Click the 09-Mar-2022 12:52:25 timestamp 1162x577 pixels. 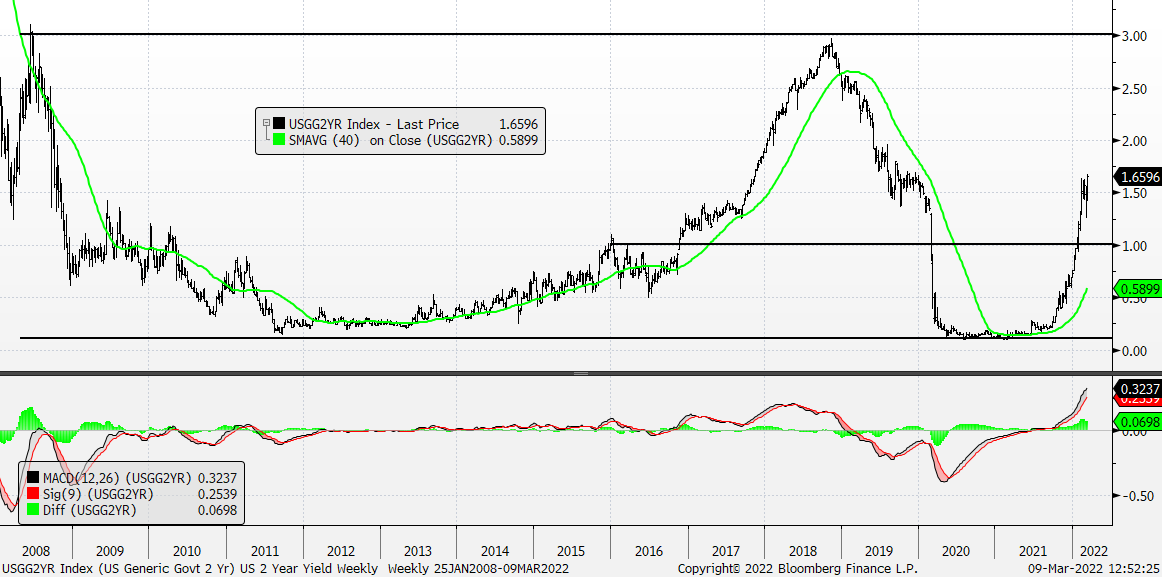point(1094,569)
